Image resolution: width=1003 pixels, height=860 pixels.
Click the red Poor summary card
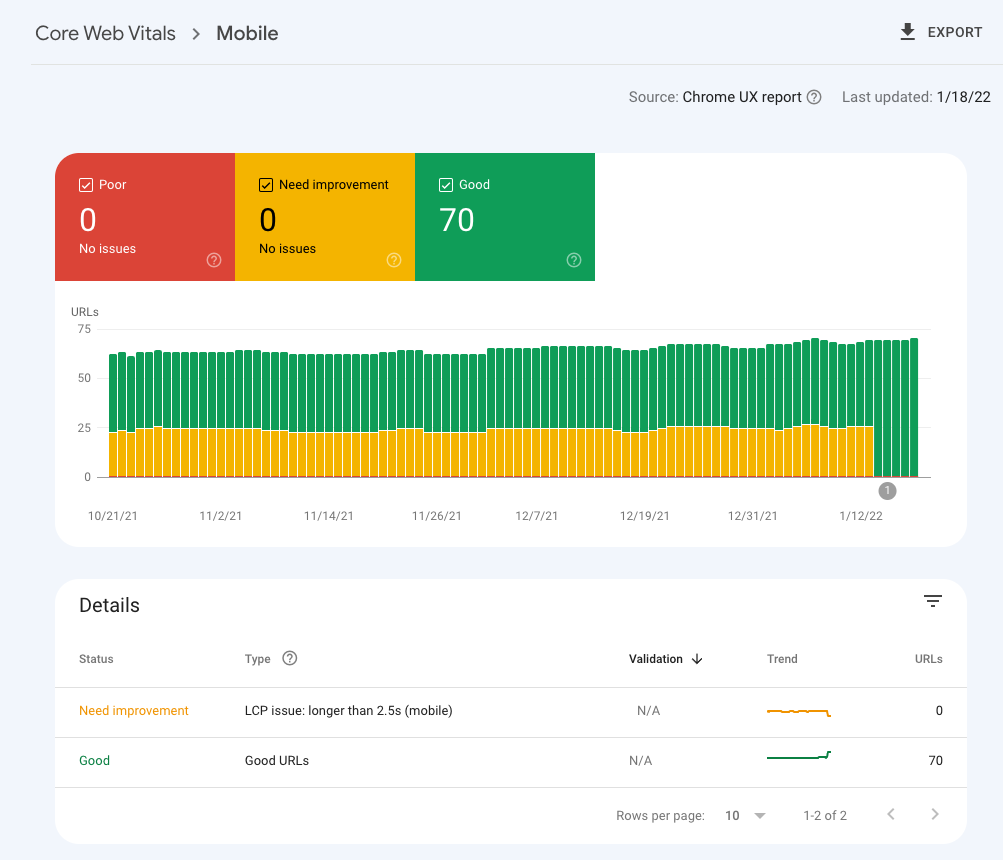point(145,217)
